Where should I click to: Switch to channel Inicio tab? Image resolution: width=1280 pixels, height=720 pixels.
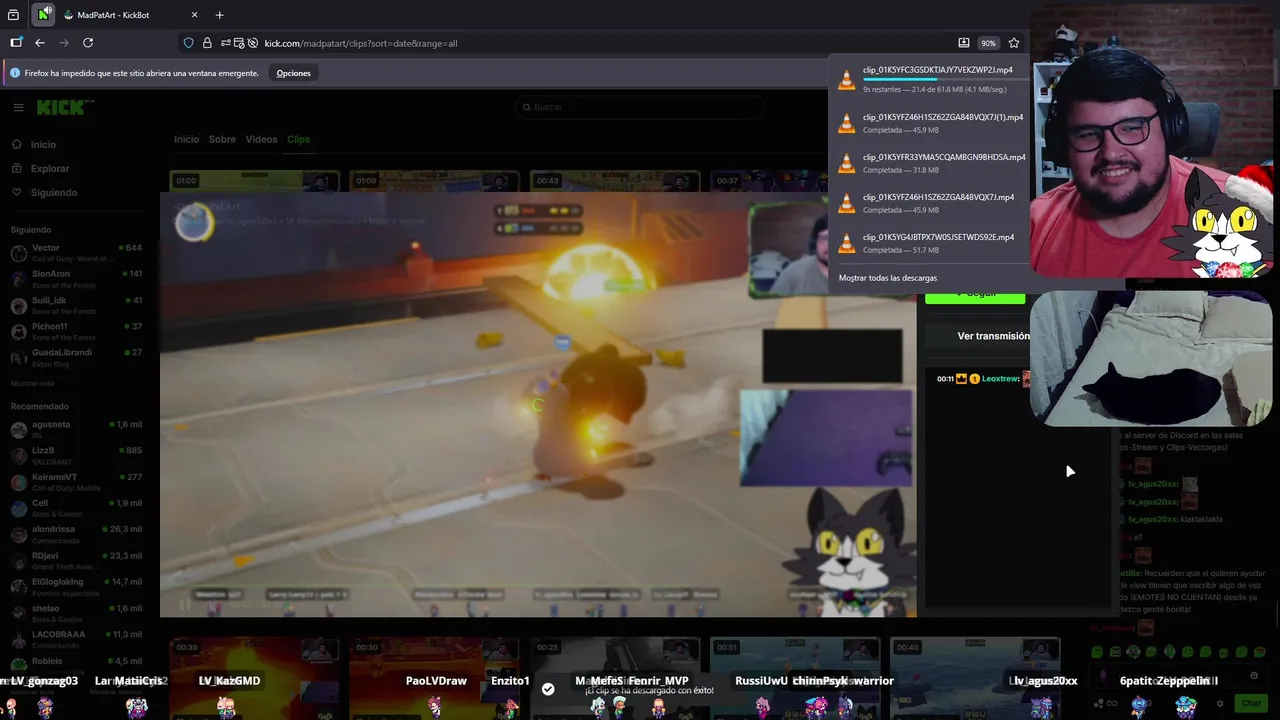186,139
